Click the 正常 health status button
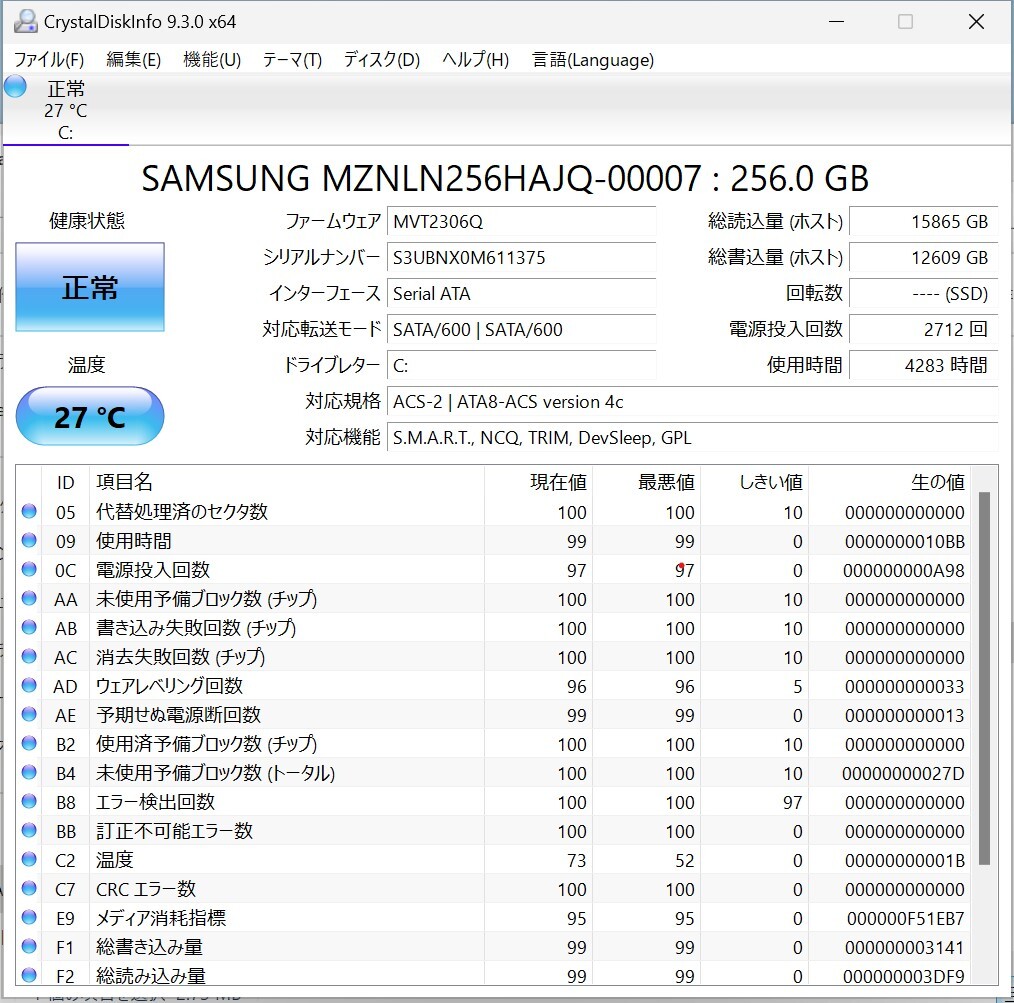The image size is (1014, 1003). click(x=89, y=287)
